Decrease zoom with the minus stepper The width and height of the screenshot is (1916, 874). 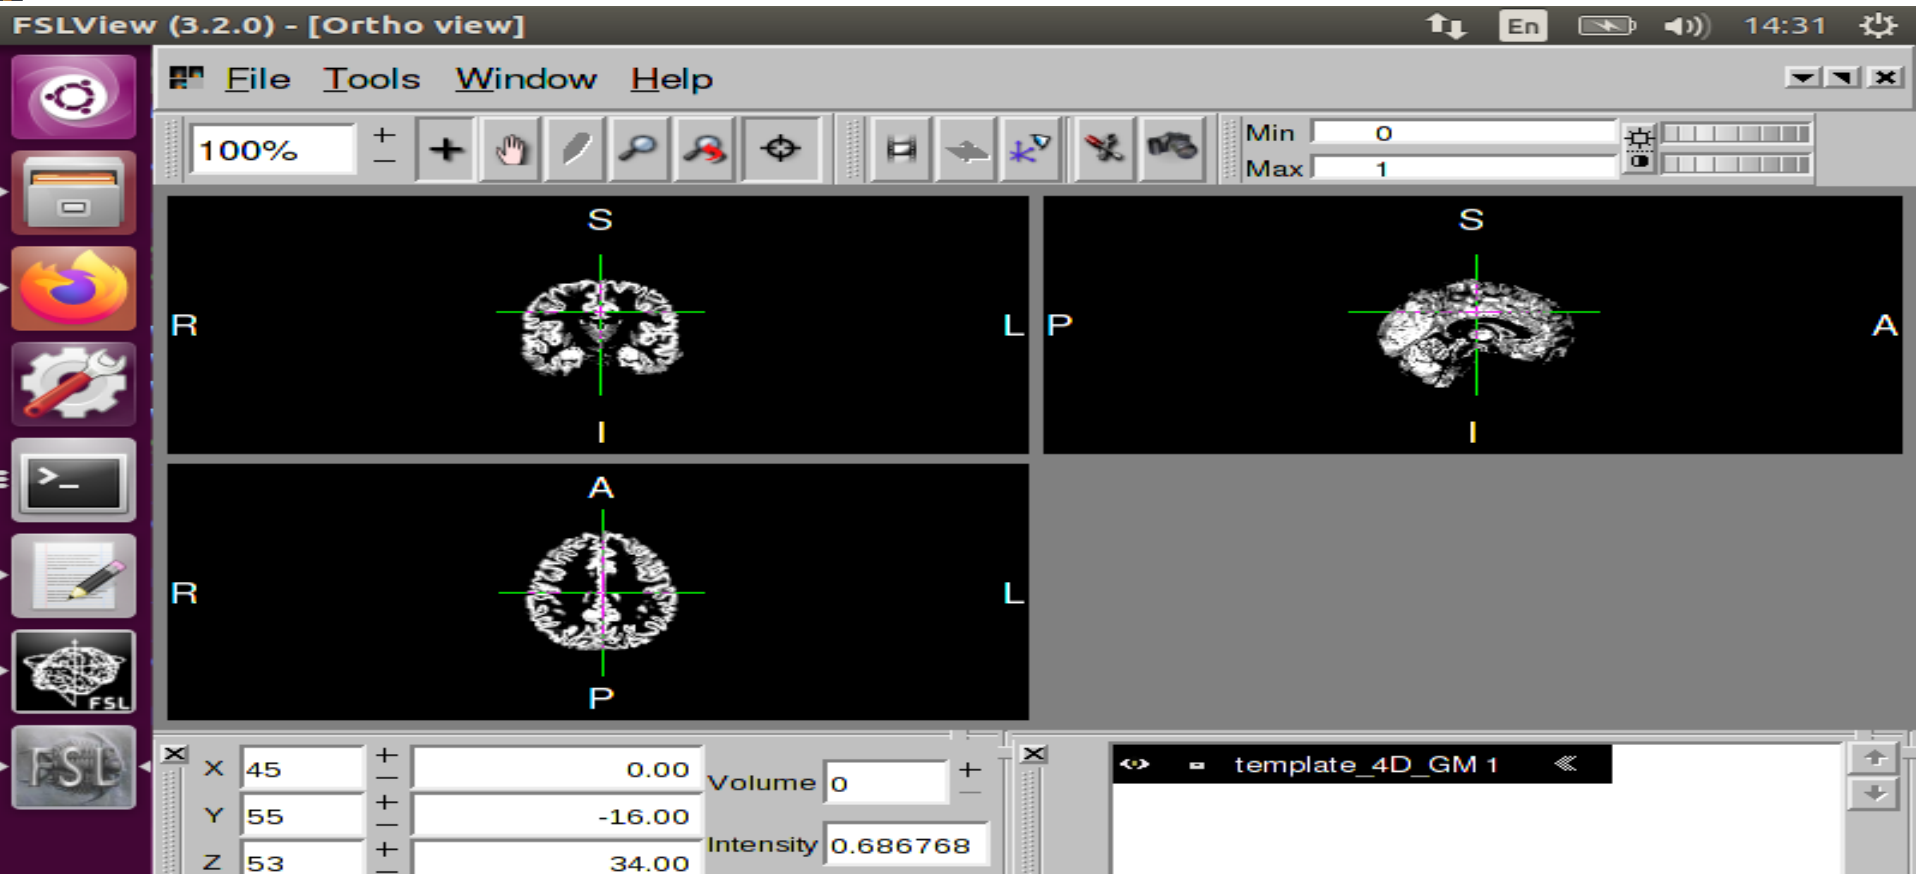384,161
